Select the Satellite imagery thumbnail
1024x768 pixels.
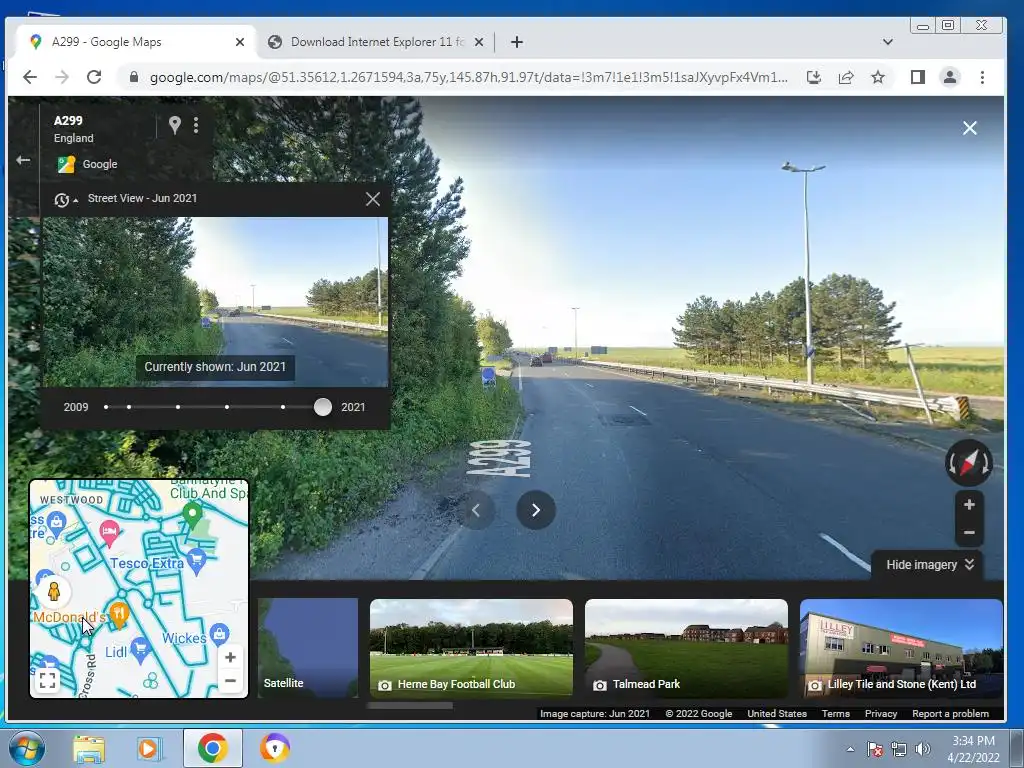[308, 648]
